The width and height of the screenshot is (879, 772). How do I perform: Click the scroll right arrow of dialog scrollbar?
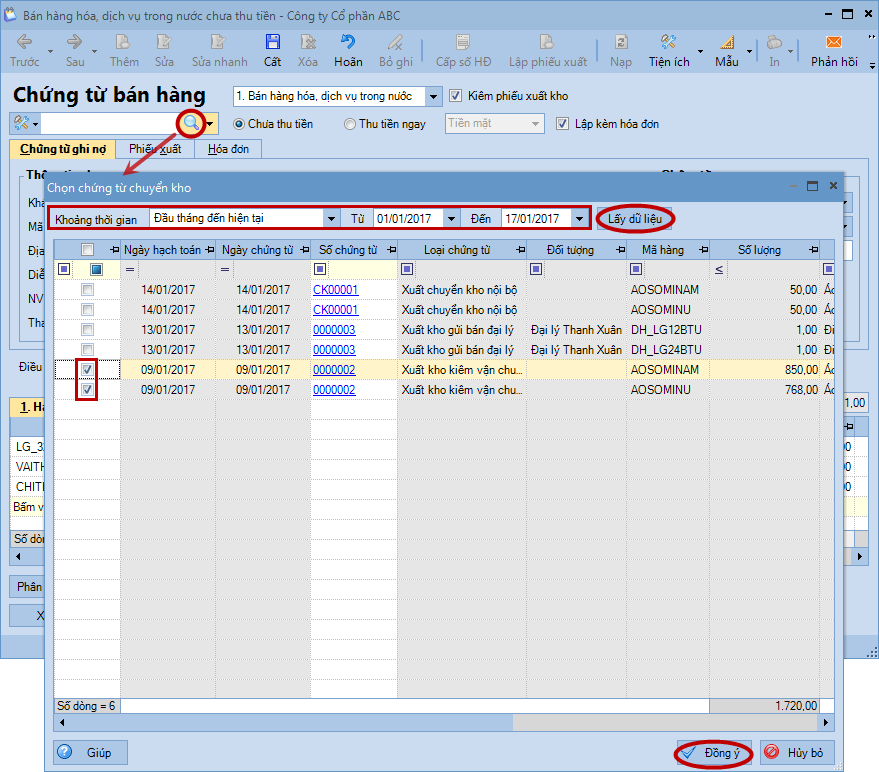coord(826,723)
